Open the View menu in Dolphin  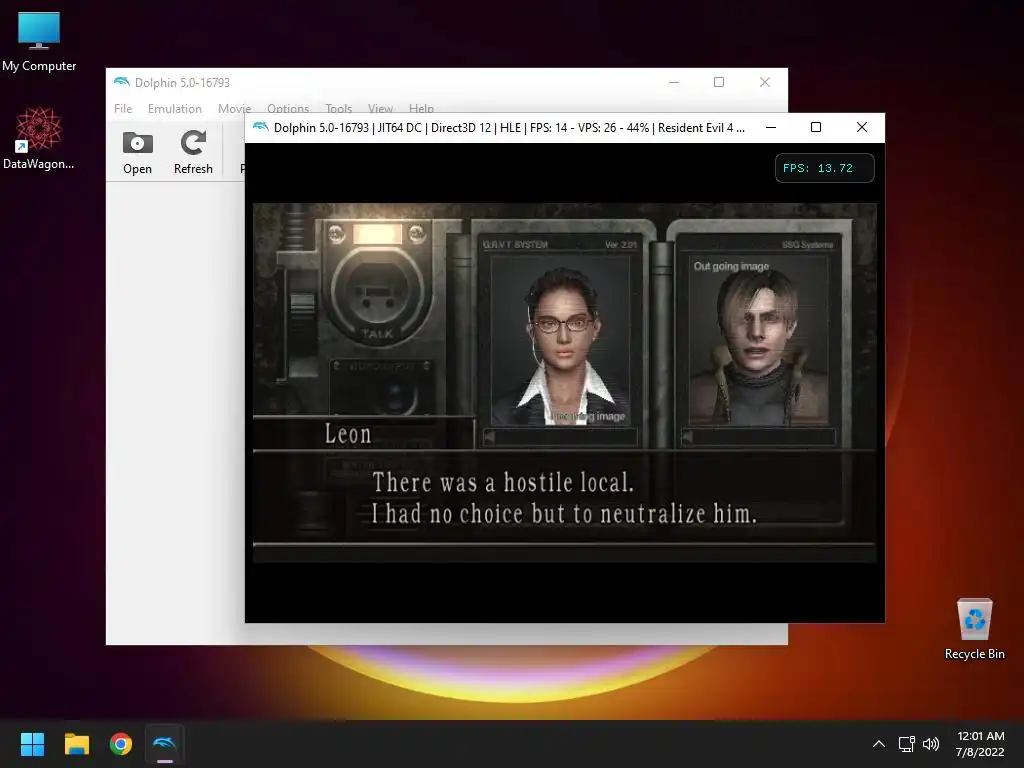pyautogui.click(x=380, y=108)
